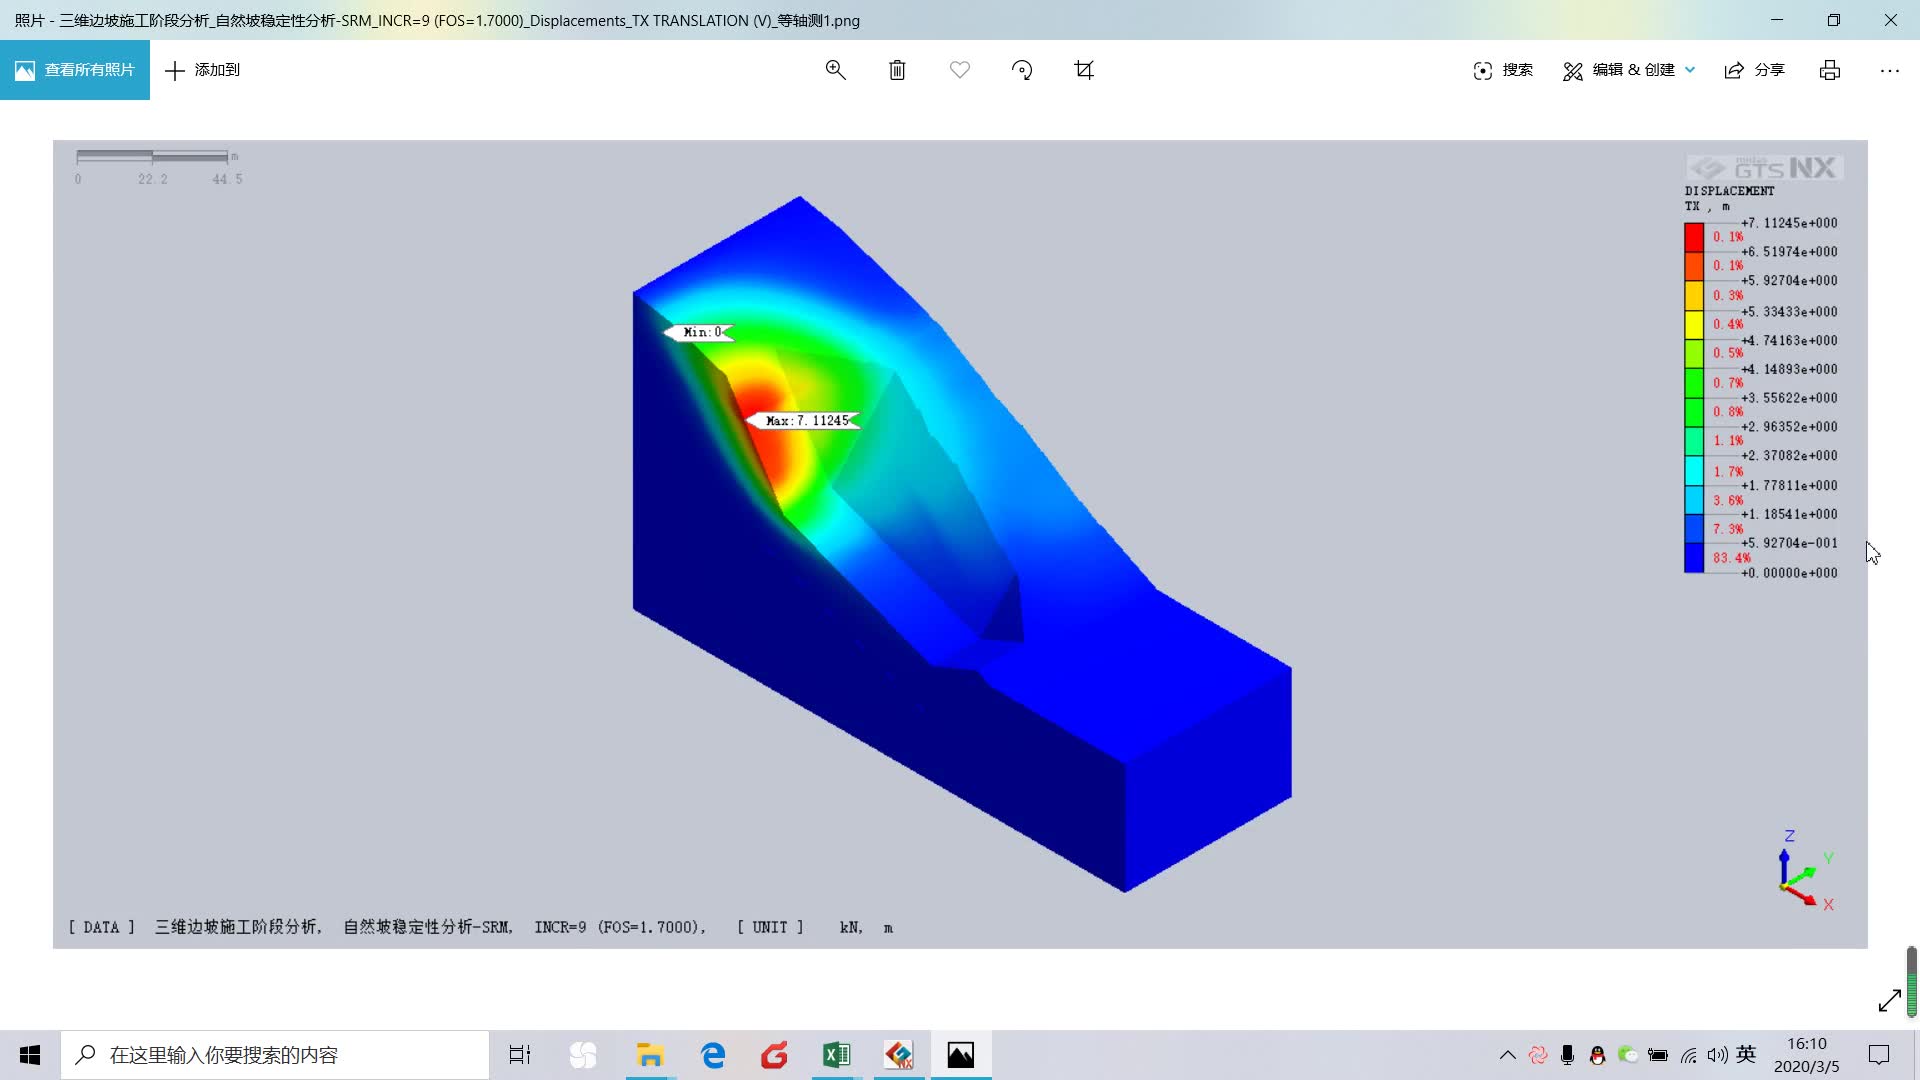Open the pinwheel app on taskbar
Image resolution: width=1920 pixels, height=1080 pixels.
pos(583,1055)
